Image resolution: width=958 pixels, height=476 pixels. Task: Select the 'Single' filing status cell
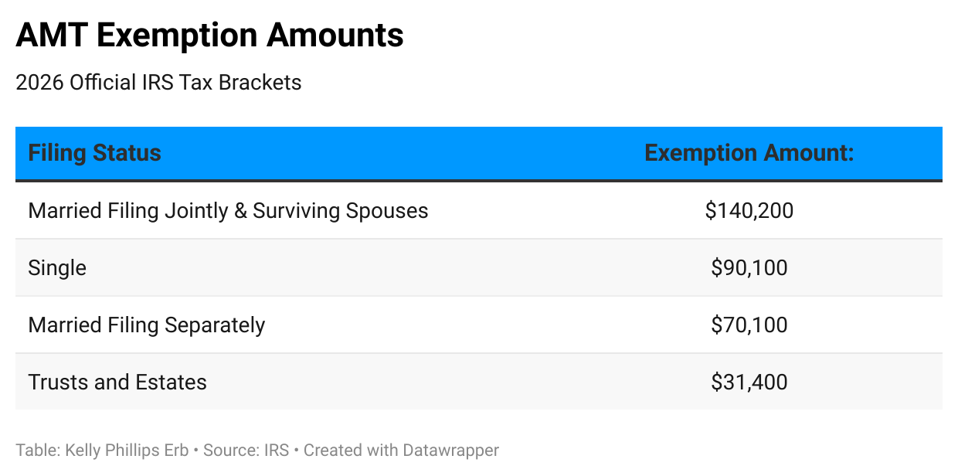point(57,268)
